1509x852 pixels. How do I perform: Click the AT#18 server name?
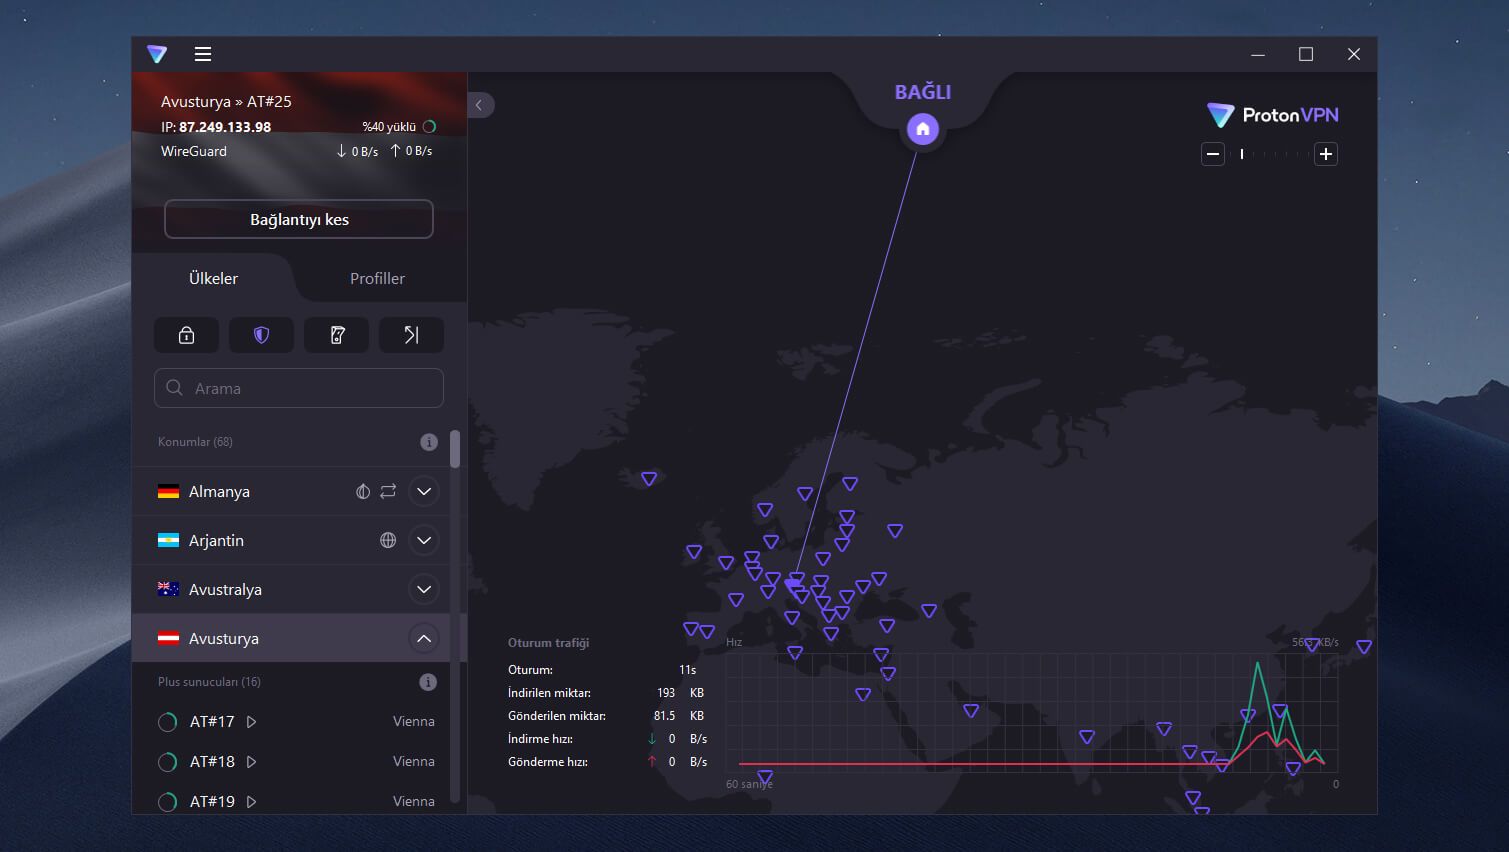tap(212, 761)
